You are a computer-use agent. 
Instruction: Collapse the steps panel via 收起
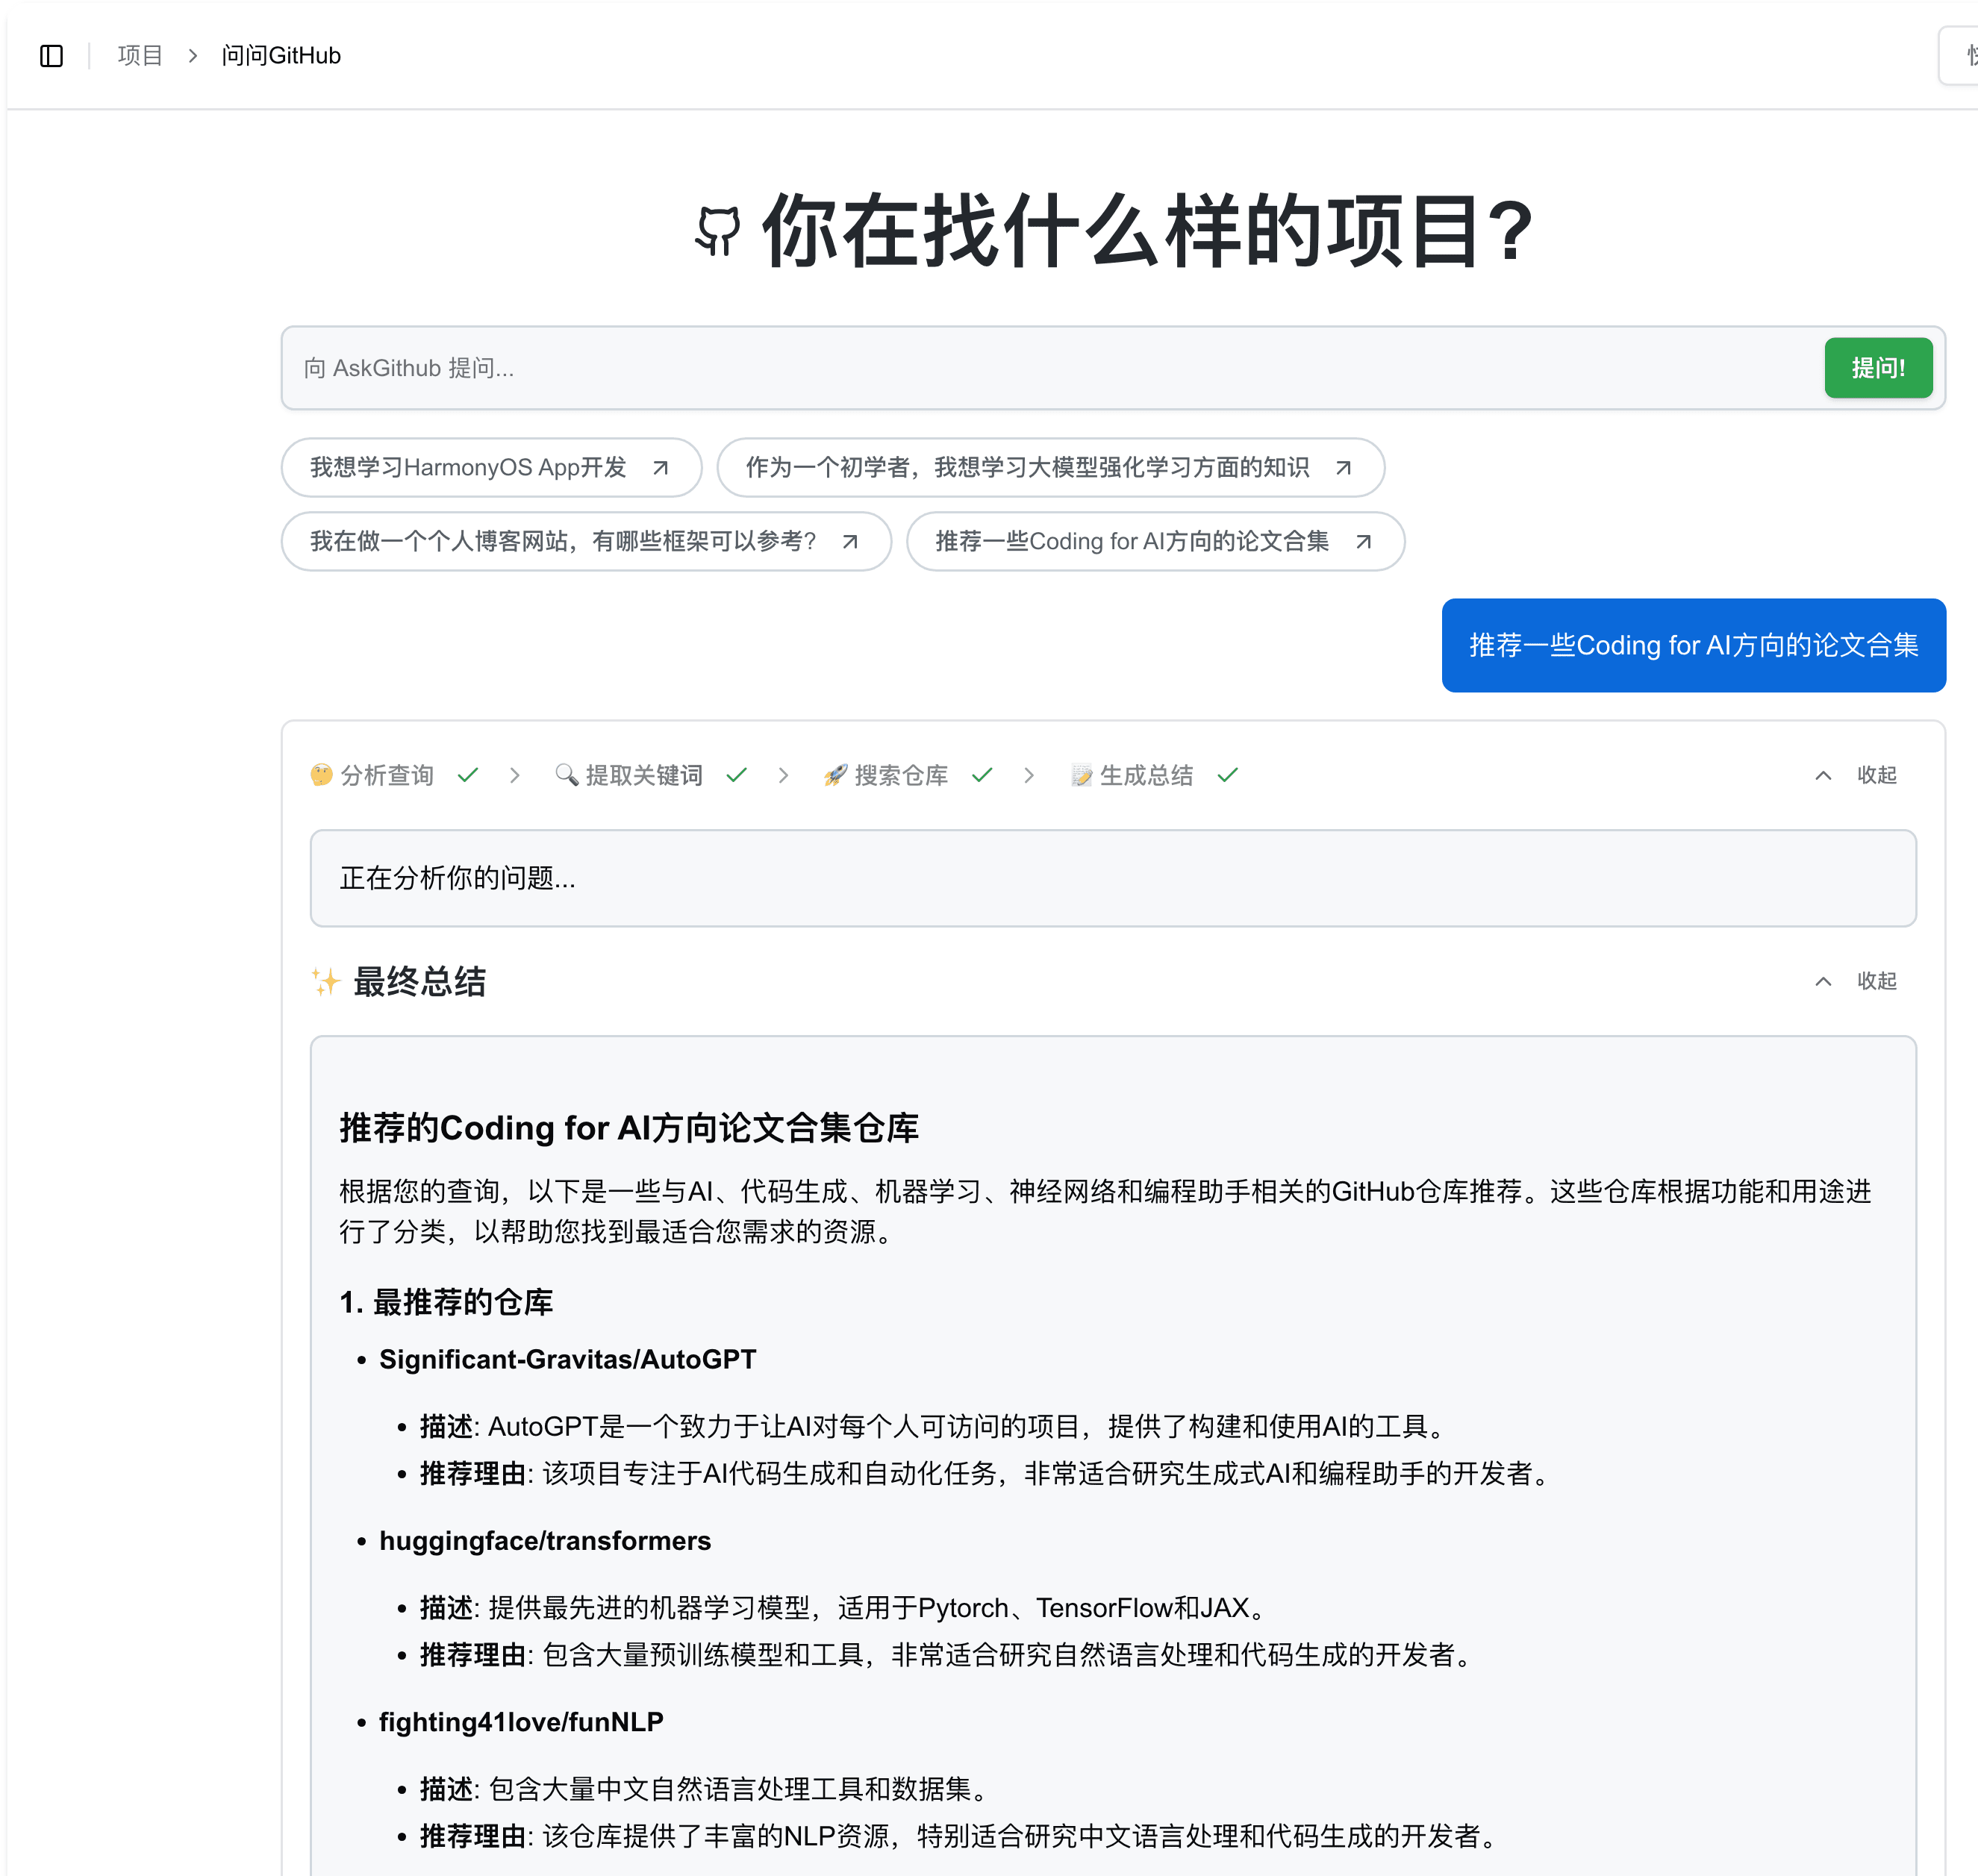click(1877, 775)
